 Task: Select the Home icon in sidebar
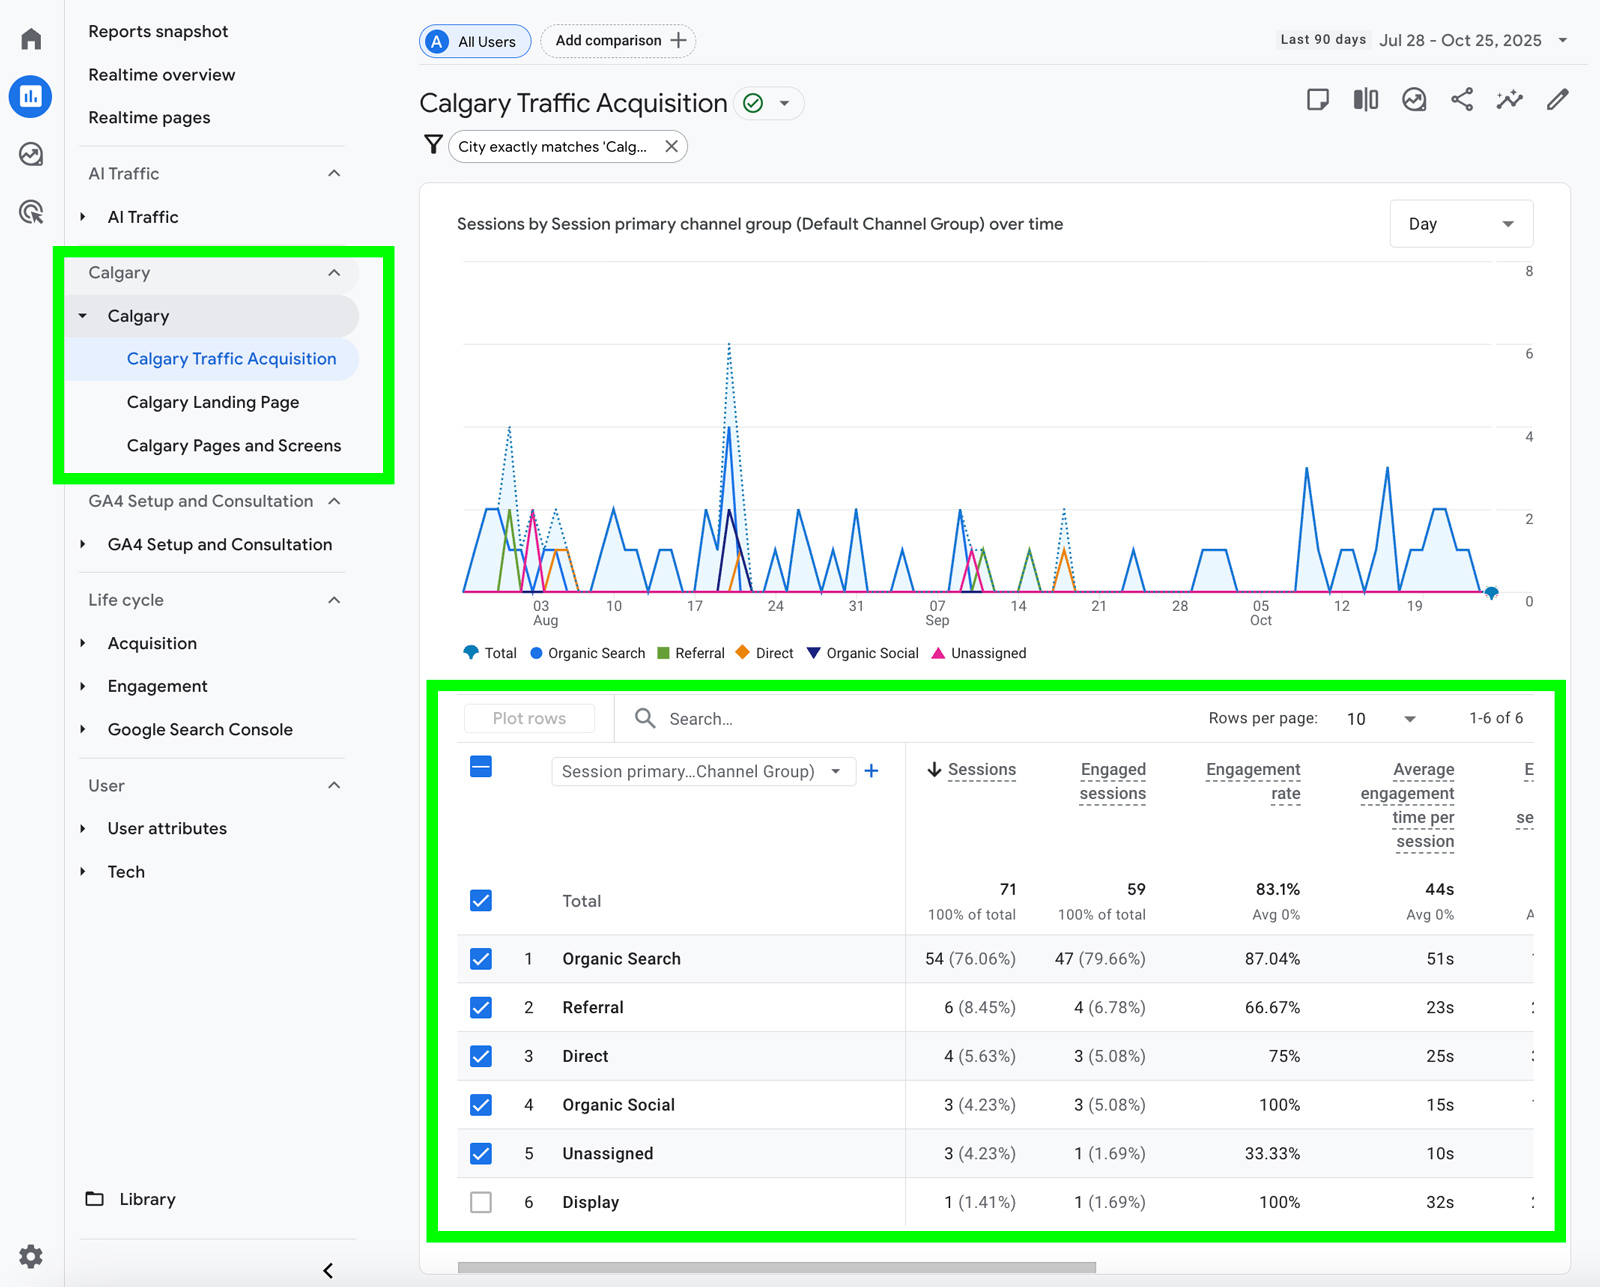pos(30,37)
